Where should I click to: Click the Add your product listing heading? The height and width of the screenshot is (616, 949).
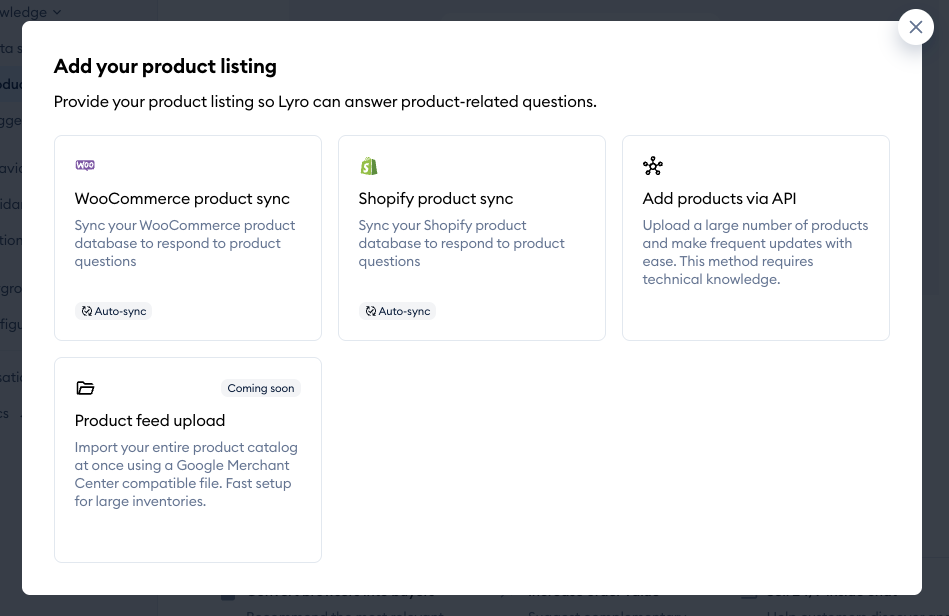pos(165,67)
